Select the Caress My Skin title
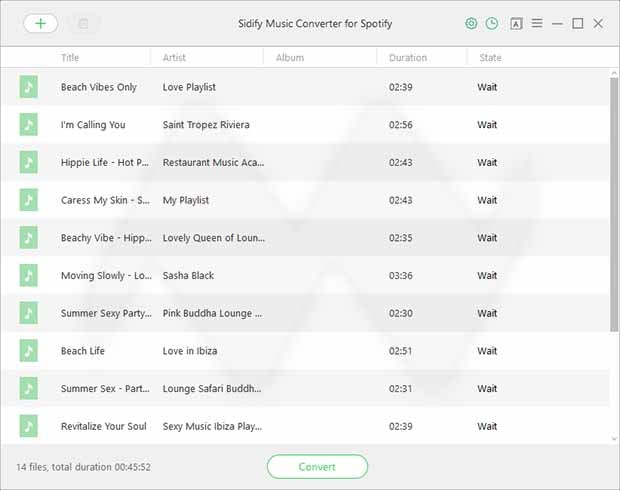Image resolution: width=620 pixels, height=490 pixels. point(105,200)
